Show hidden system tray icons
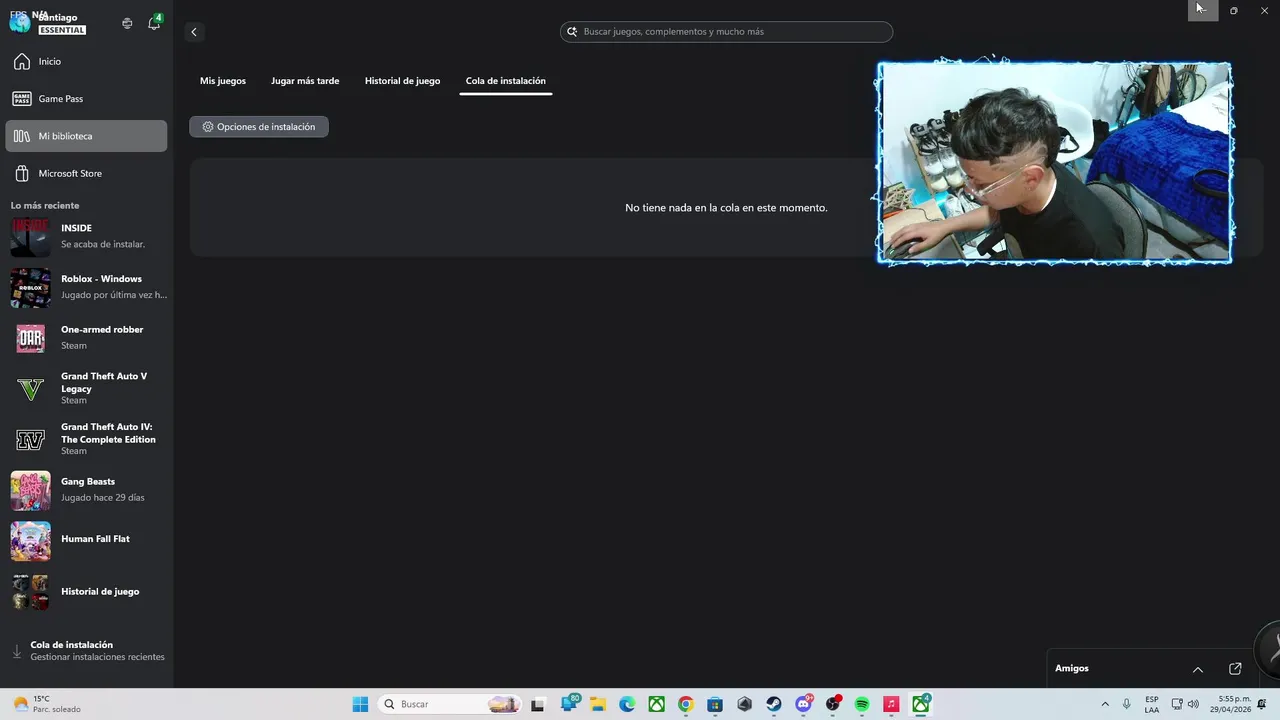 pos(1105,704)
